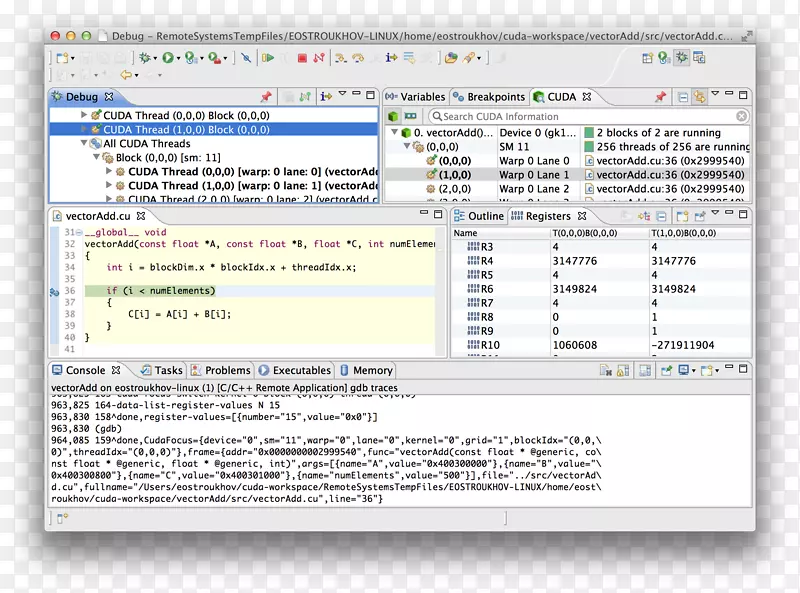
Task: Expand CUDA Thread (0,0,0) Block (0,0,0)
Action: [x=84, y=116]
